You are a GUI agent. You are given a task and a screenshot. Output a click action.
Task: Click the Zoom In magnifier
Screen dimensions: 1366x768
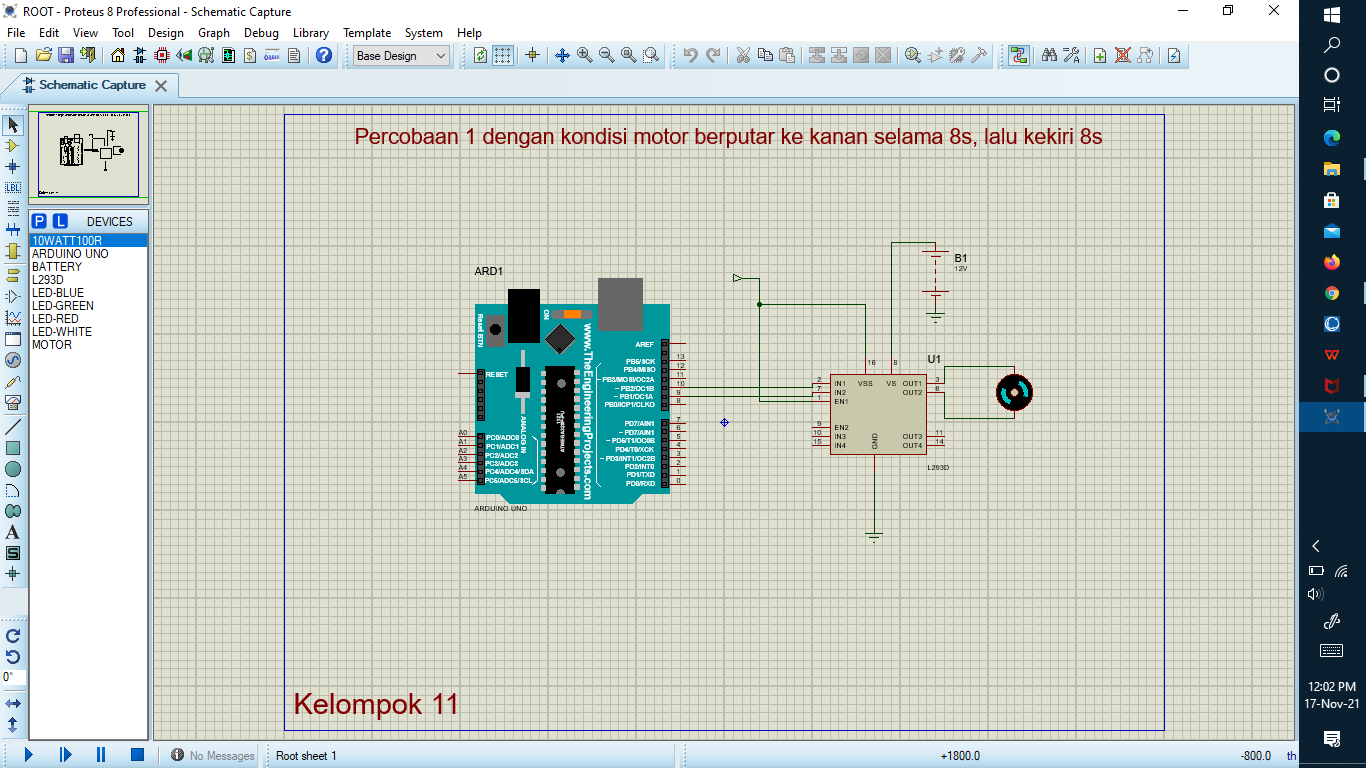pos(584,56)
